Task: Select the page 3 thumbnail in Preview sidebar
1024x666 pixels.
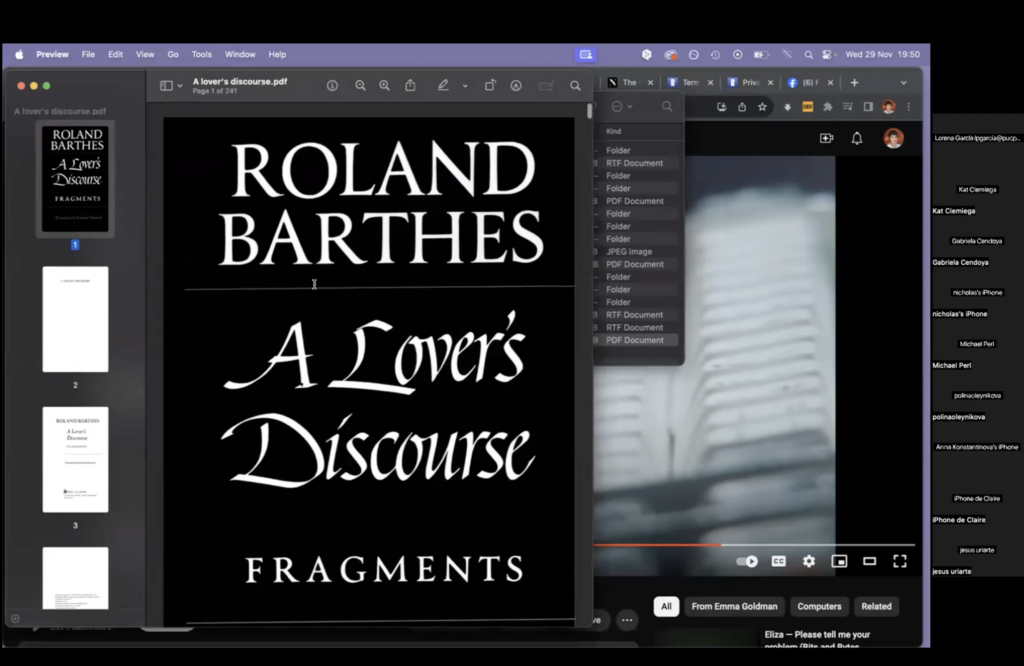Action: click(x=75, y=460)
